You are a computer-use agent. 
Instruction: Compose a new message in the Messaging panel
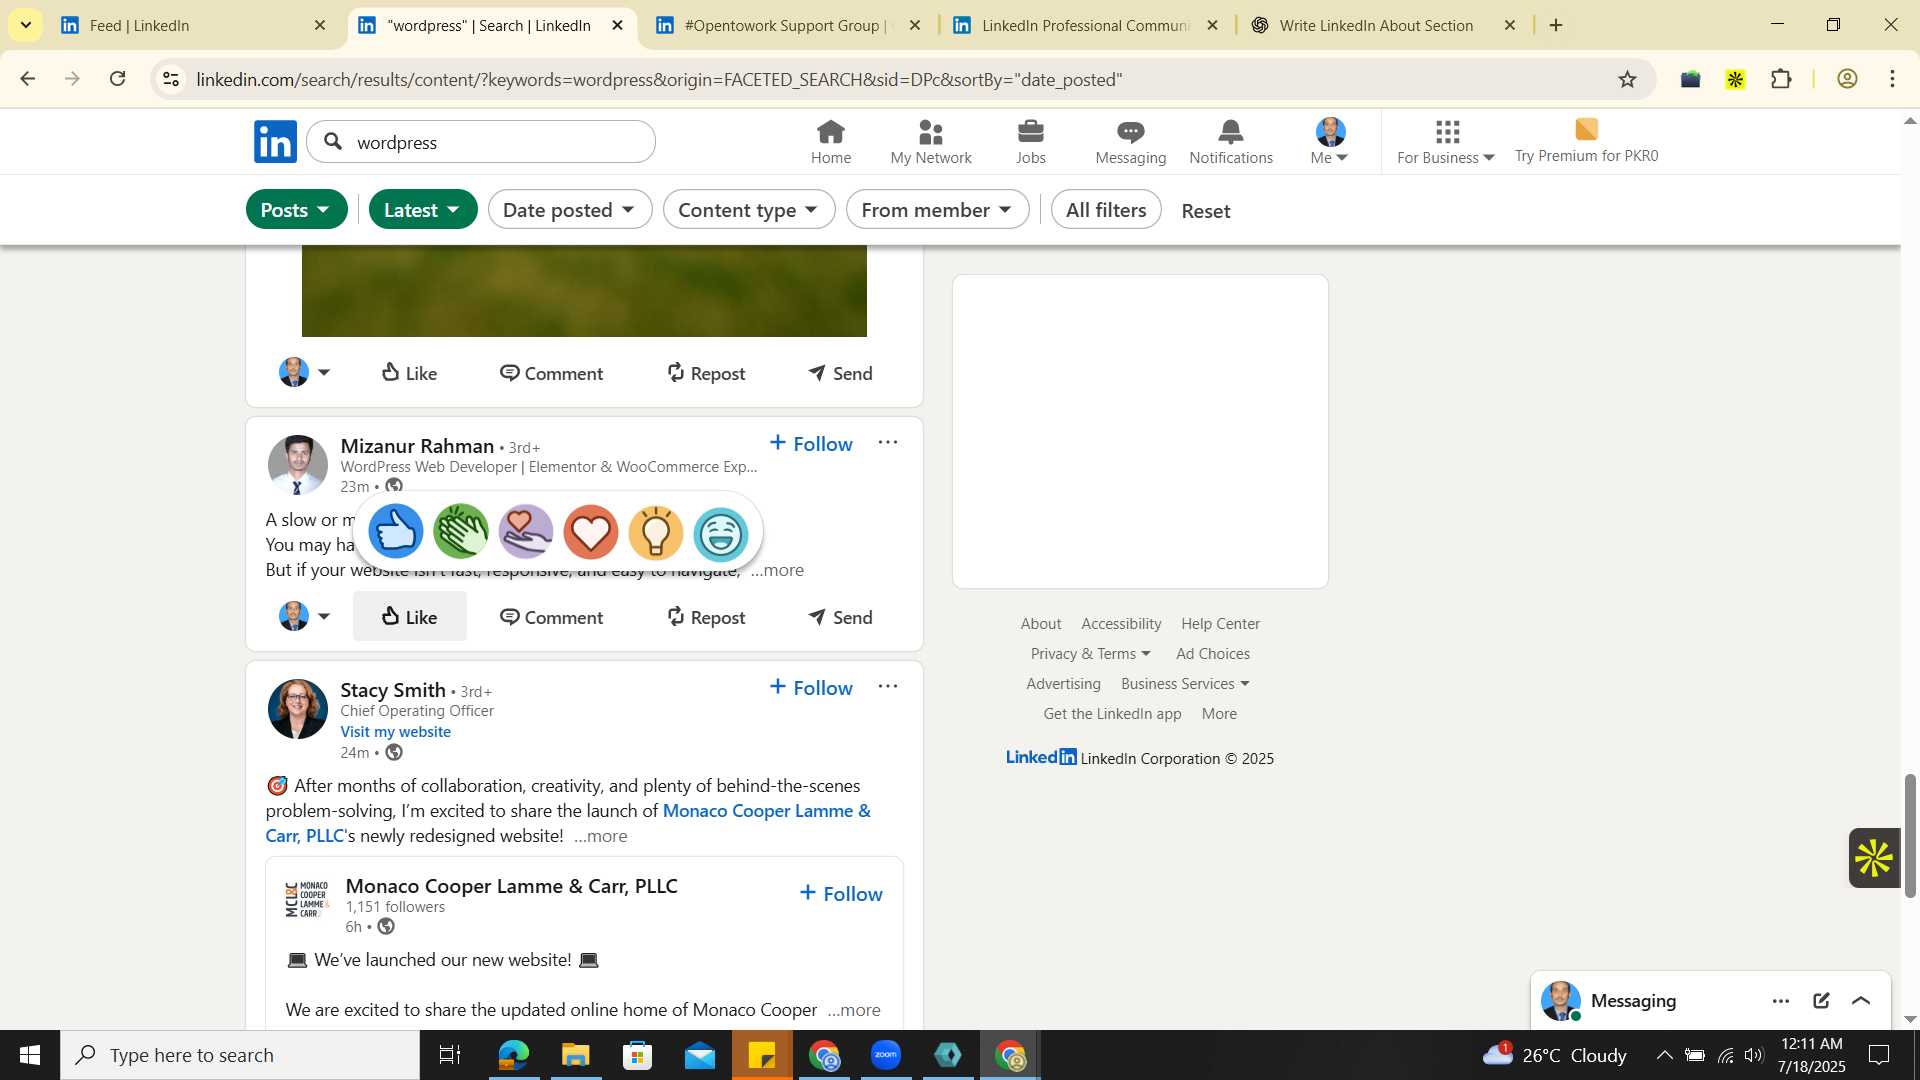pyautogui.click(x=1821, y=1001)
